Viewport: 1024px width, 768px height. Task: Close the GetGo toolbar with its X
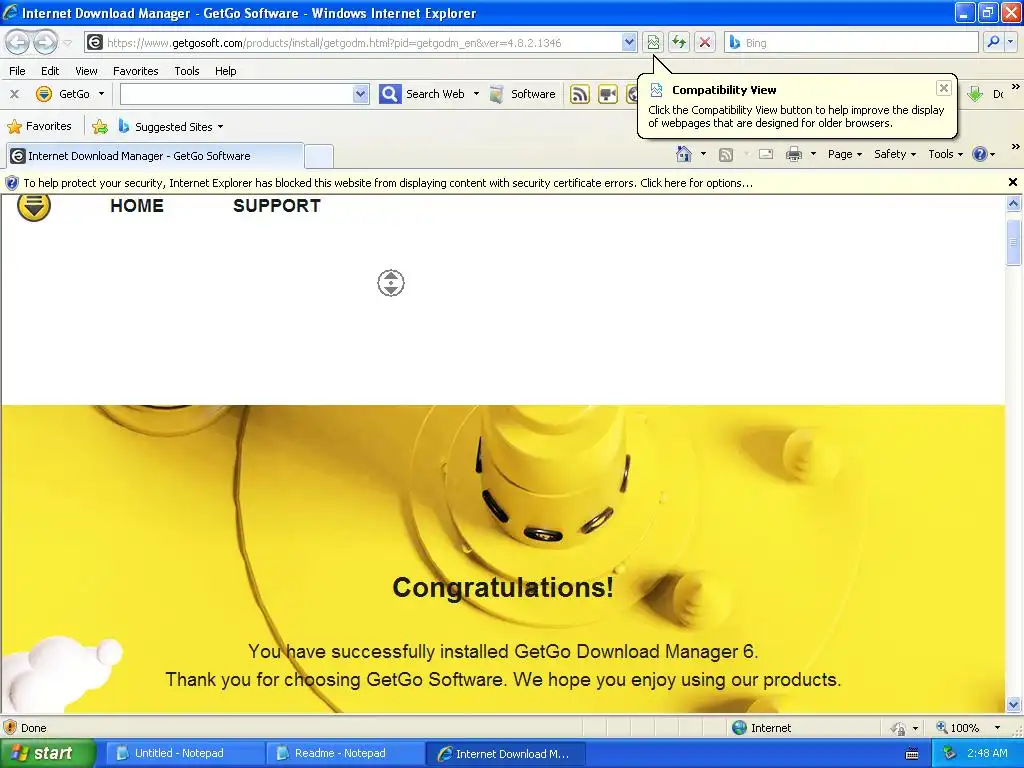[x=14, y=94]
